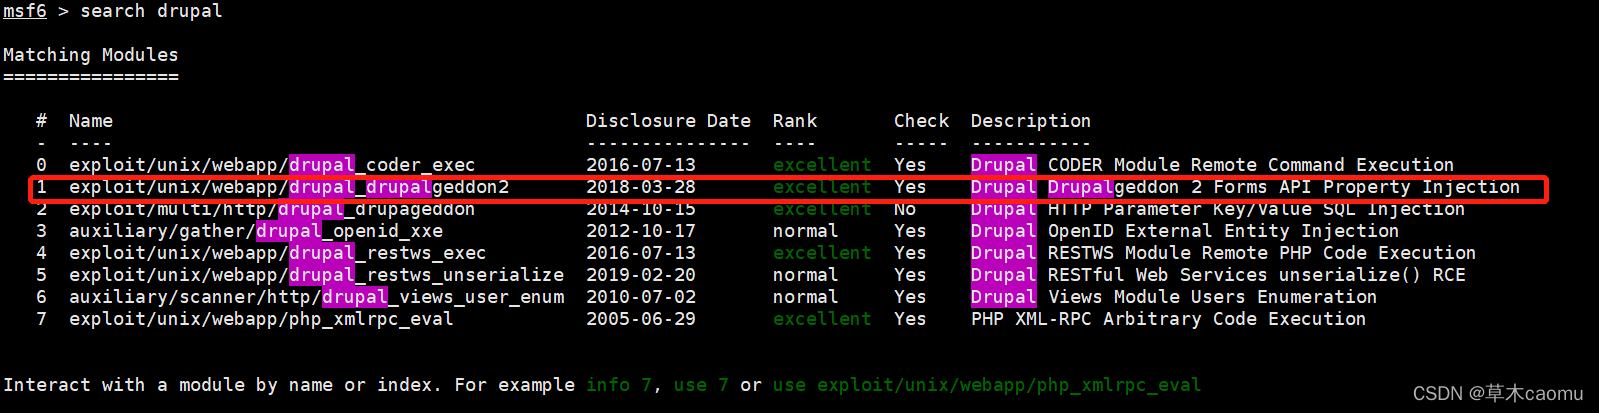The width and height of the screenshot is (1599, 413).
Task: Click 'No' check value for drupageddon
Action: coord(905,209)
